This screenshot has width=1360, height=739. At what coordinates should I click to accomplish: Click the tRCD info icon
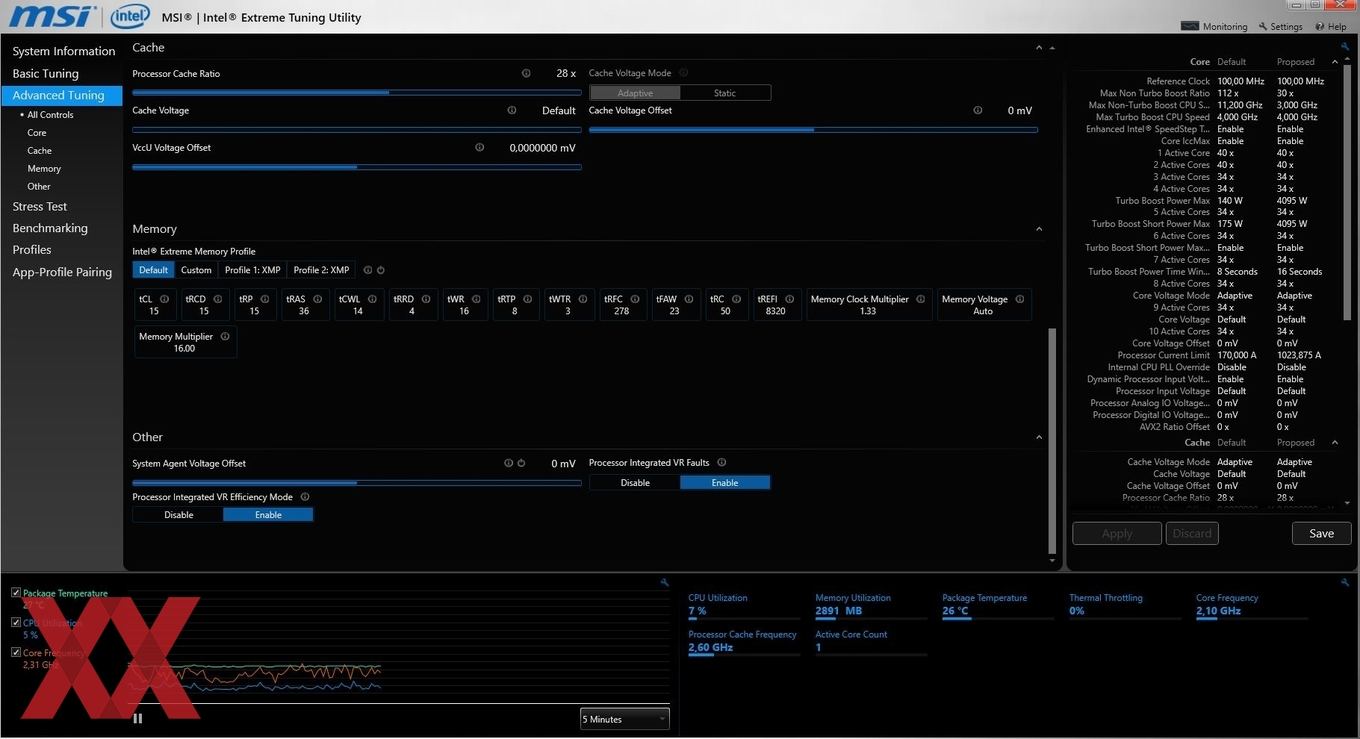point(219,299)
